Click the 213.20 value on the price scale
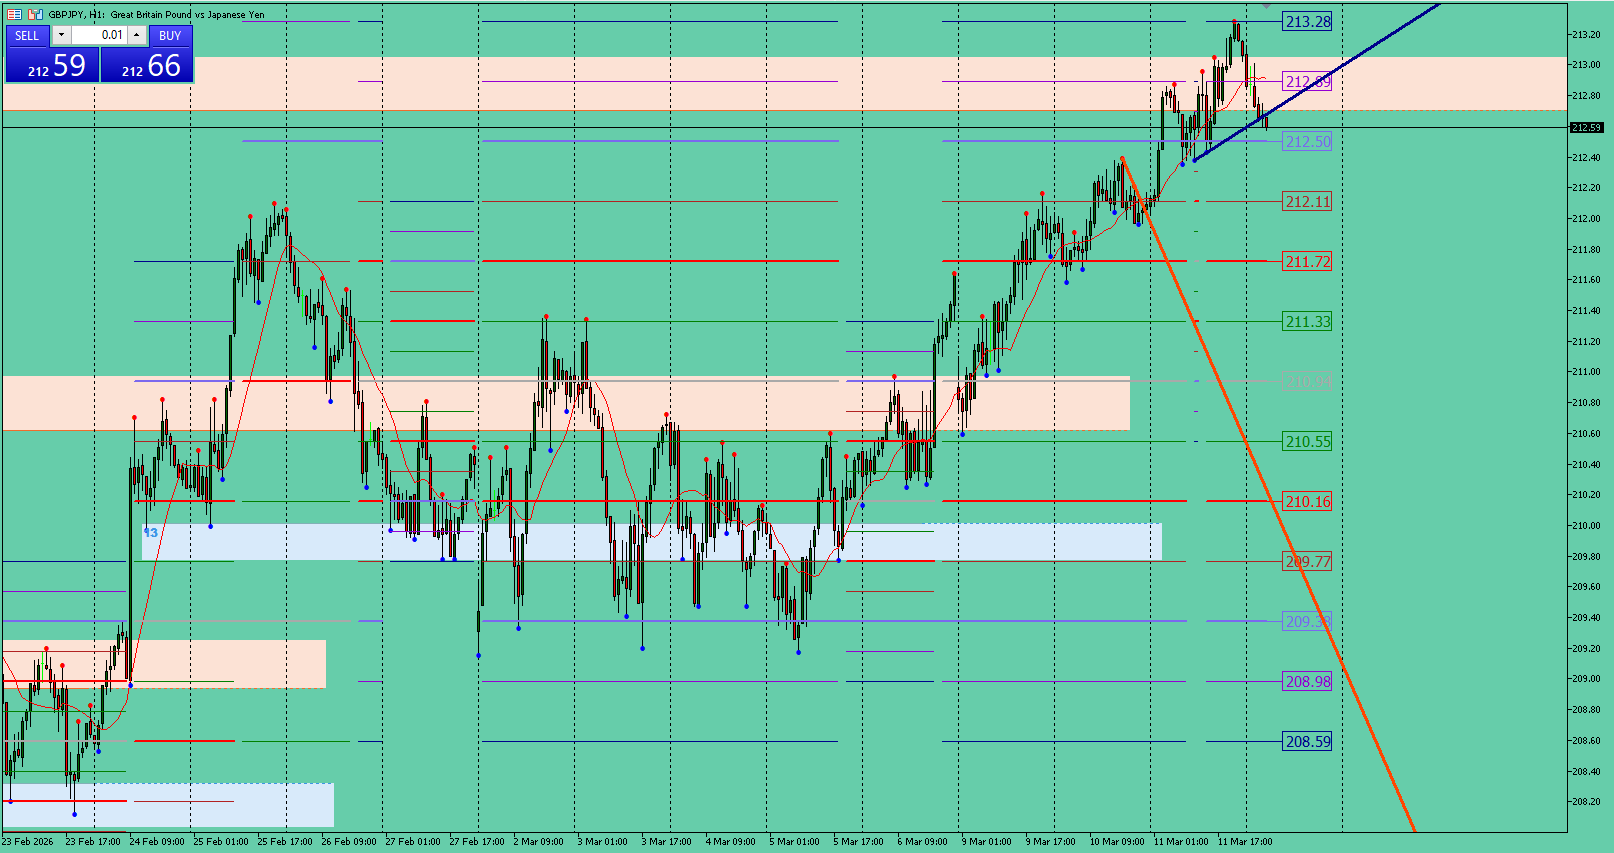Image resolution: width=1614 pixels, height=853 pixels. pos(1587,34)
